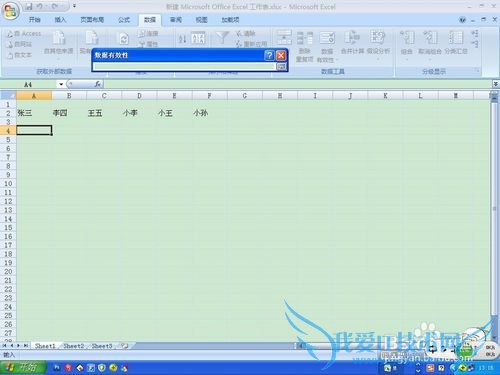500x375 pixels.
Task: Switch to Sheet3 worksheet tab
Action: point(102,346)
